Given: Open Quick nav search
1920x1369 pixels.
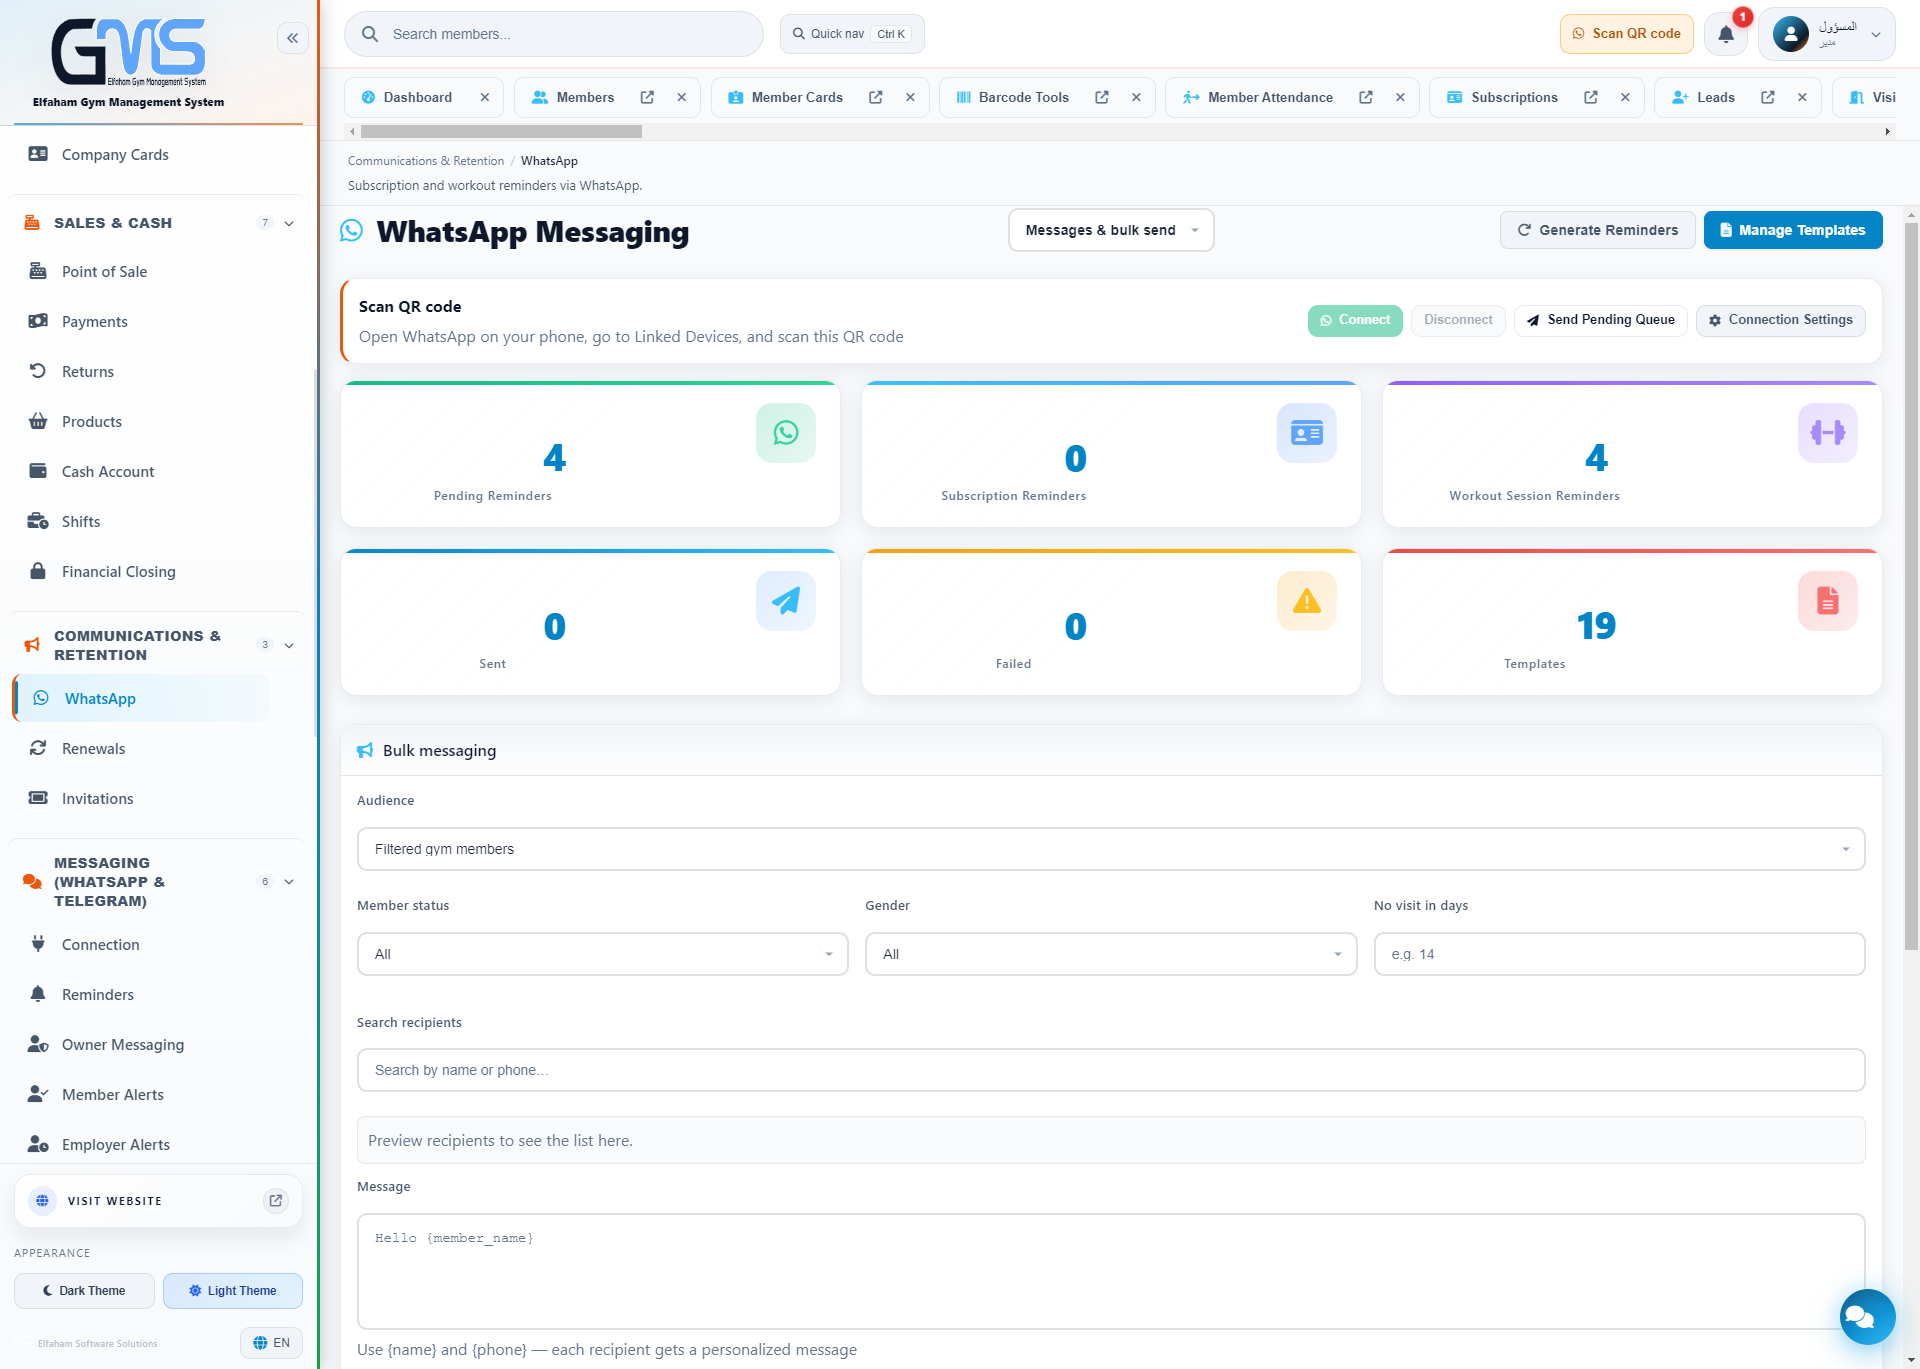Looking at the screenshot, I should click(x=852, y=34).
